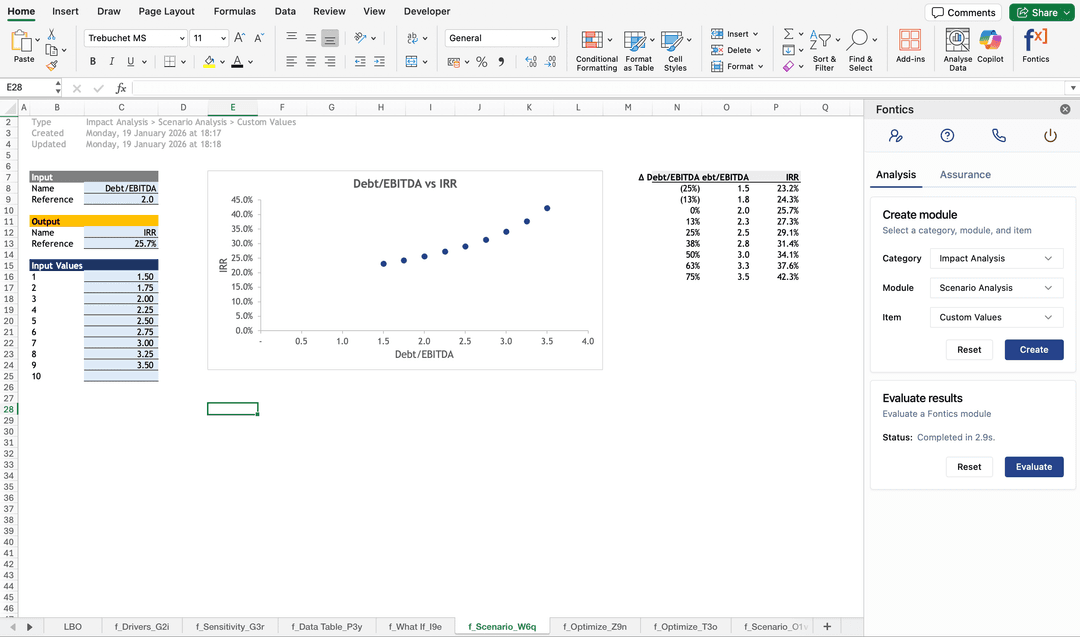Screen dimensions: 1080x637
Task: Open Sort & Filter
Action: point(824,51)
